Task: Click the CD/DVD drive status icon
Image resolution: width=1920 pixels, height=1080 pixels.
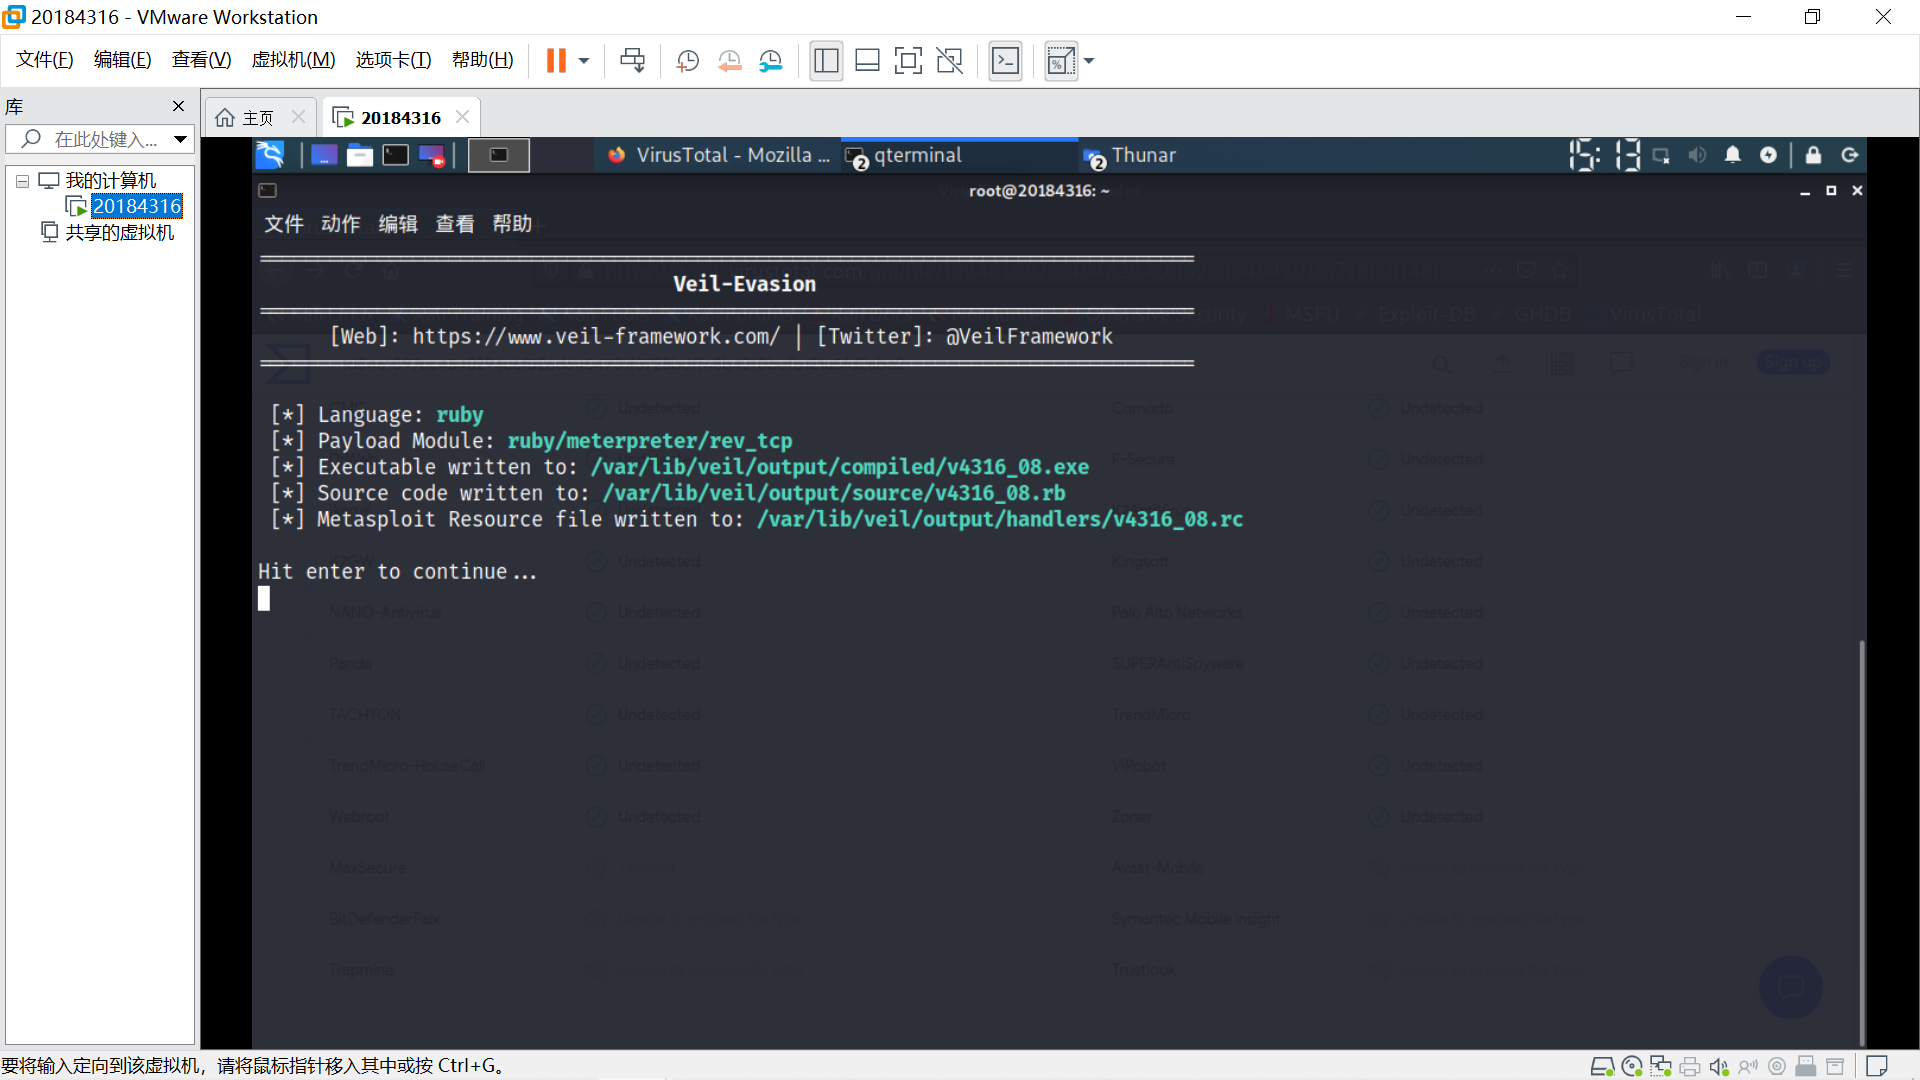Action: tap(1632, 1067)
